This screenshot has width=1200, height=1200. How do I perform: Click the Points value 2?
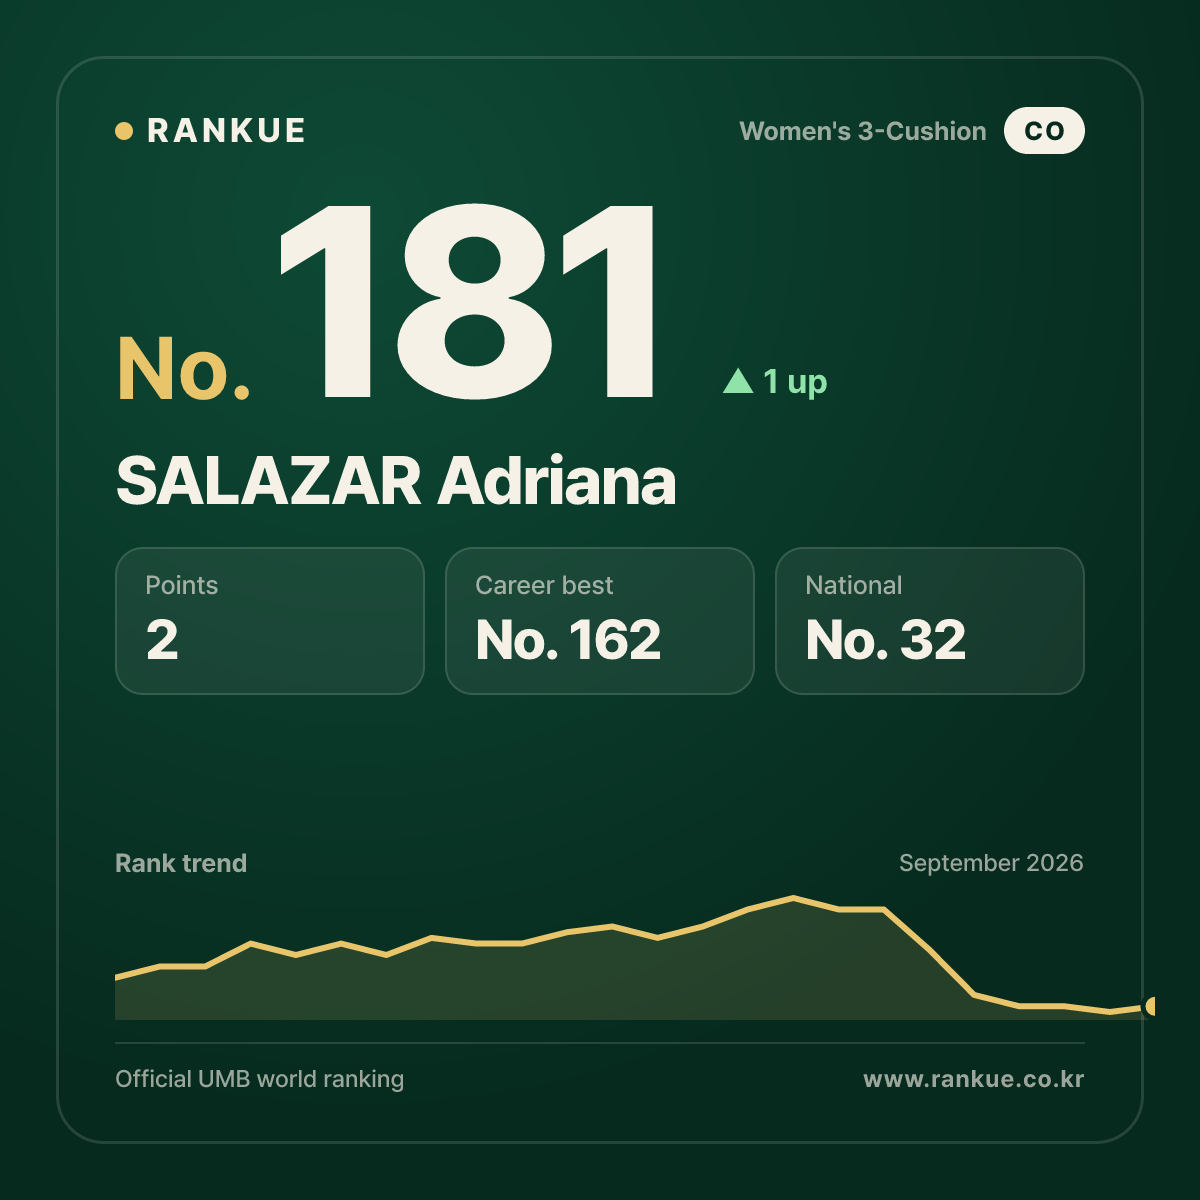tap(162, 640)
